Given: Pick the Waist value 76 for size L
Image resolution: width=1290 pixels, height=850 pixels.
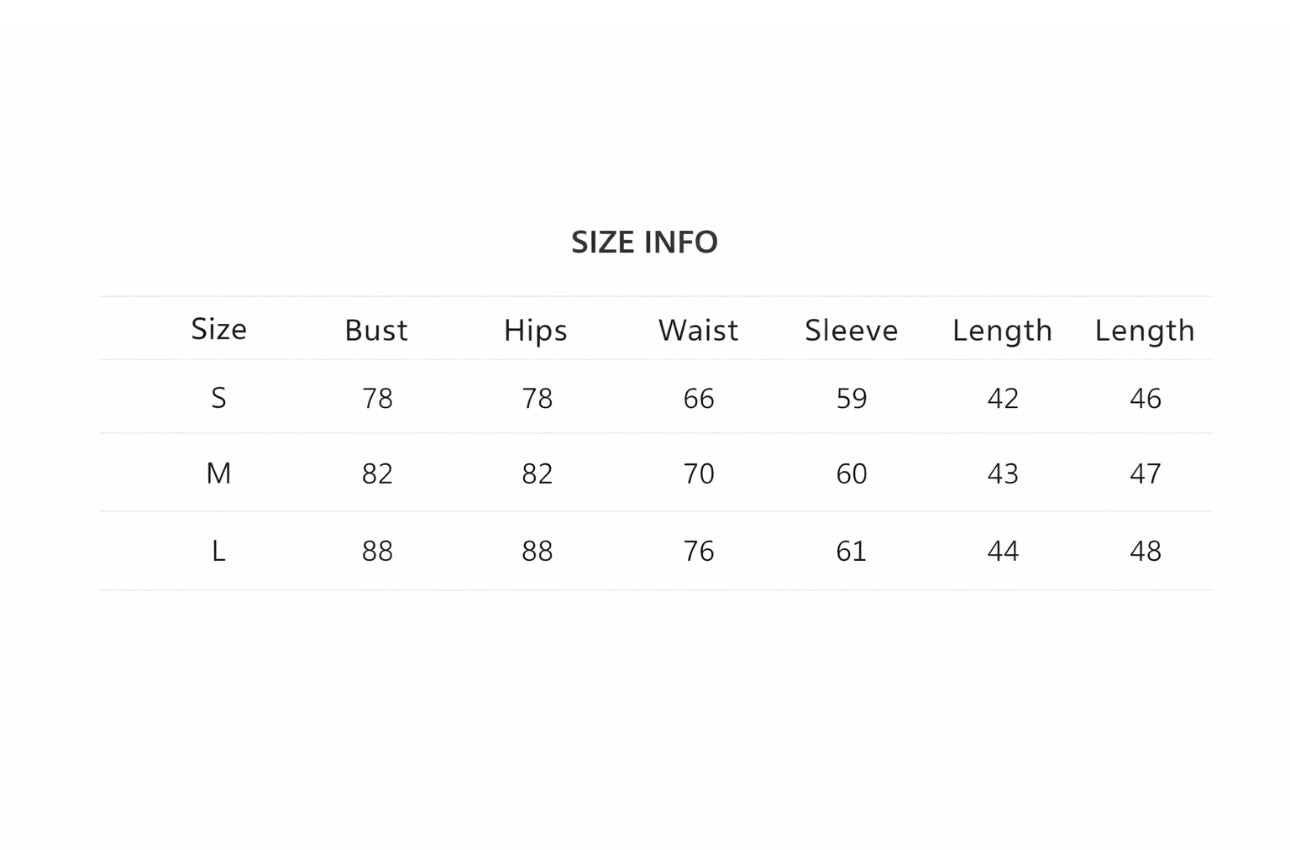Looking at the screenshot, I should click(698, 551).
